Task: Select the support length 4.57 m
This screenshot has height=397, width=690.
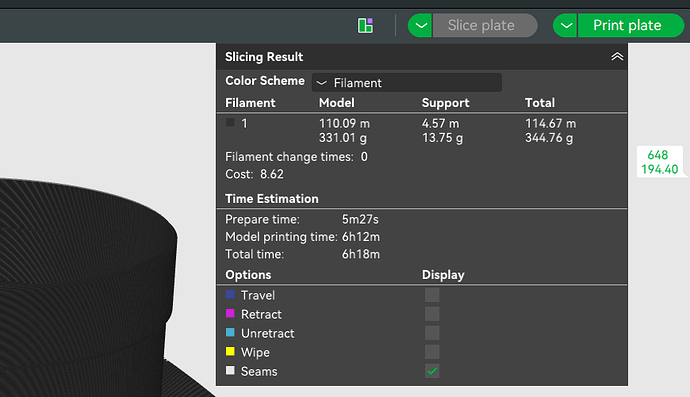Action: tap(440, 123)
